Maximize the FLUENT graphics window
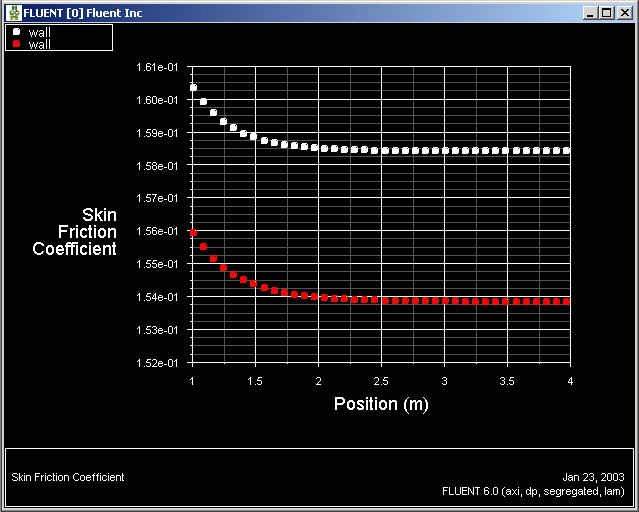This screenshot has height=512, width=639. click(x=606, y=13)
